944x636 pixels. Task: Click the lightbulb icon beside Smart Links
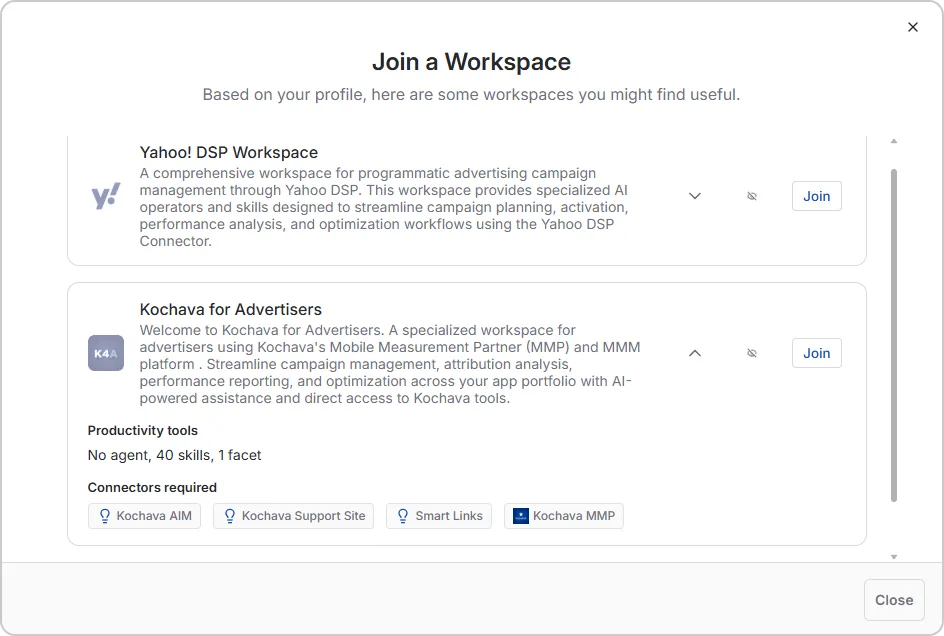[x=403, y=516]
